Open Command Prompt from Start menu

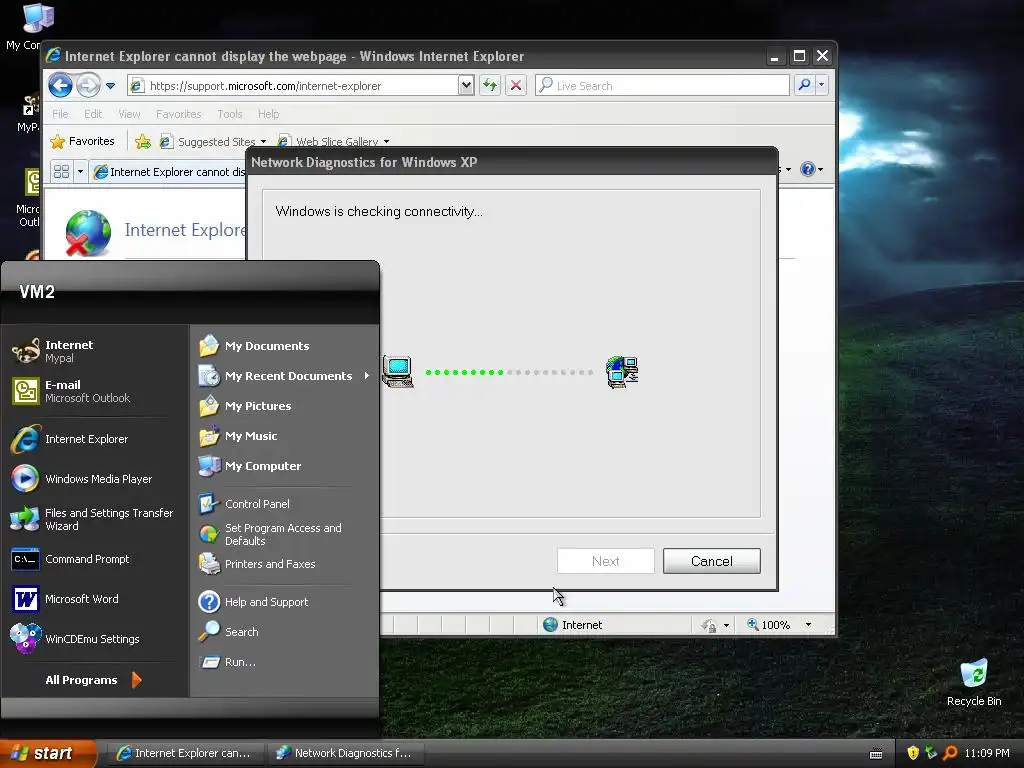(95, 559)
